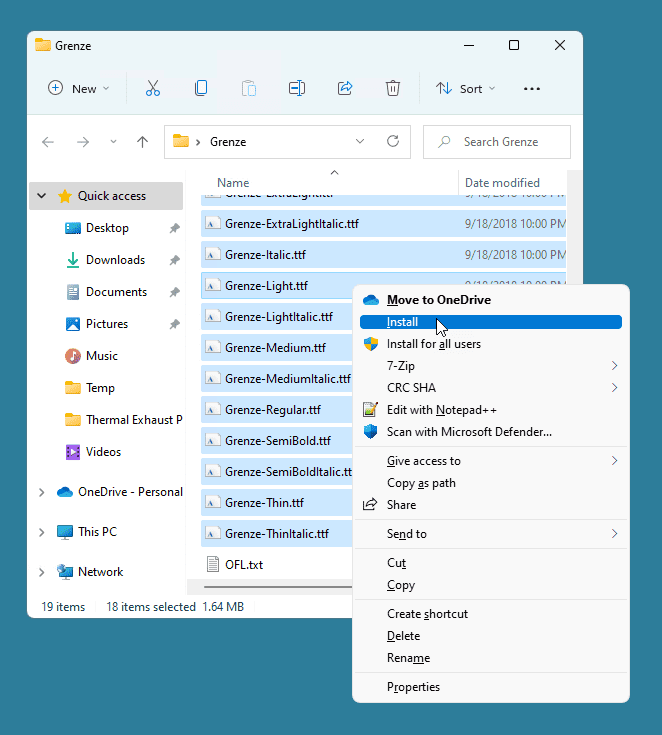The image size is (662, 735).
Task: Choose Edit with Notepad++
Action: click(x=490, y=410)
